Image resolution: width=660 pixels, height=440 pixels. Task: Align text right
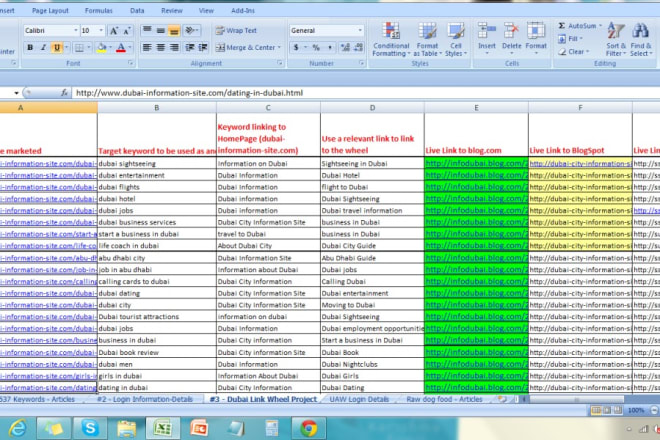(174, 48)
